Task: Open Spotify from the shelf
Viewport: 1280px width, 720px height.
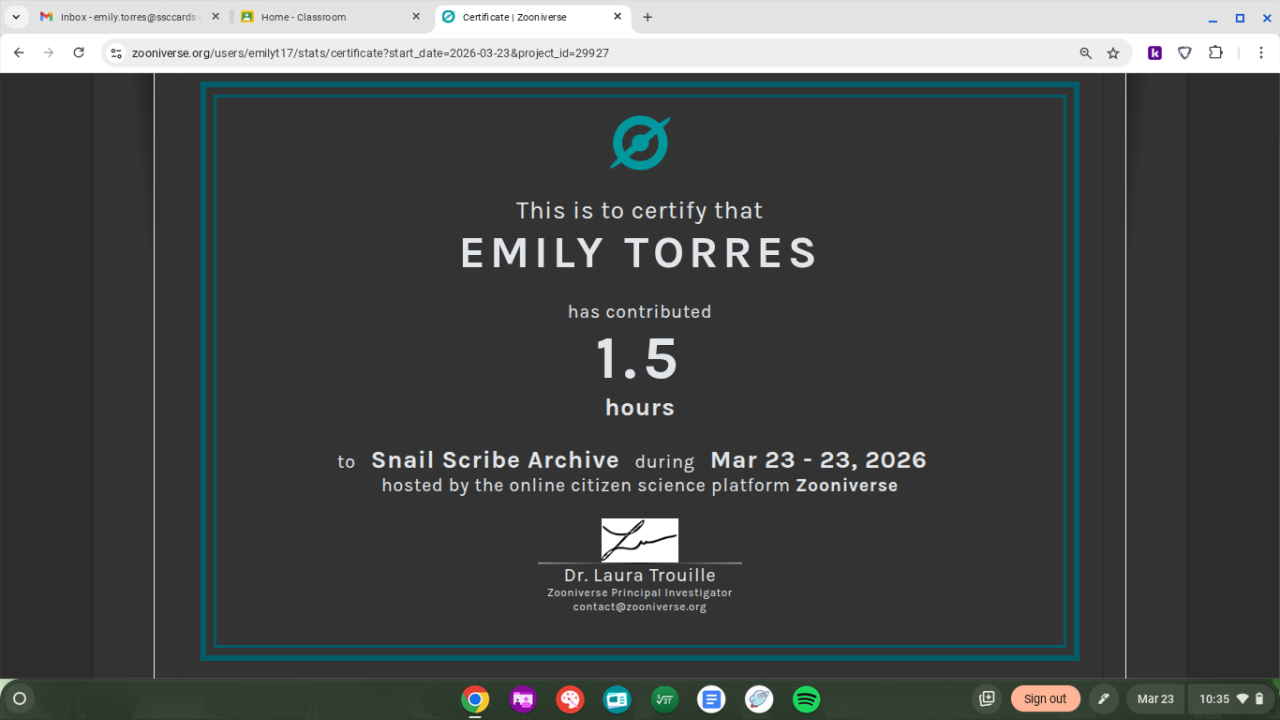Action: point(806,699)
